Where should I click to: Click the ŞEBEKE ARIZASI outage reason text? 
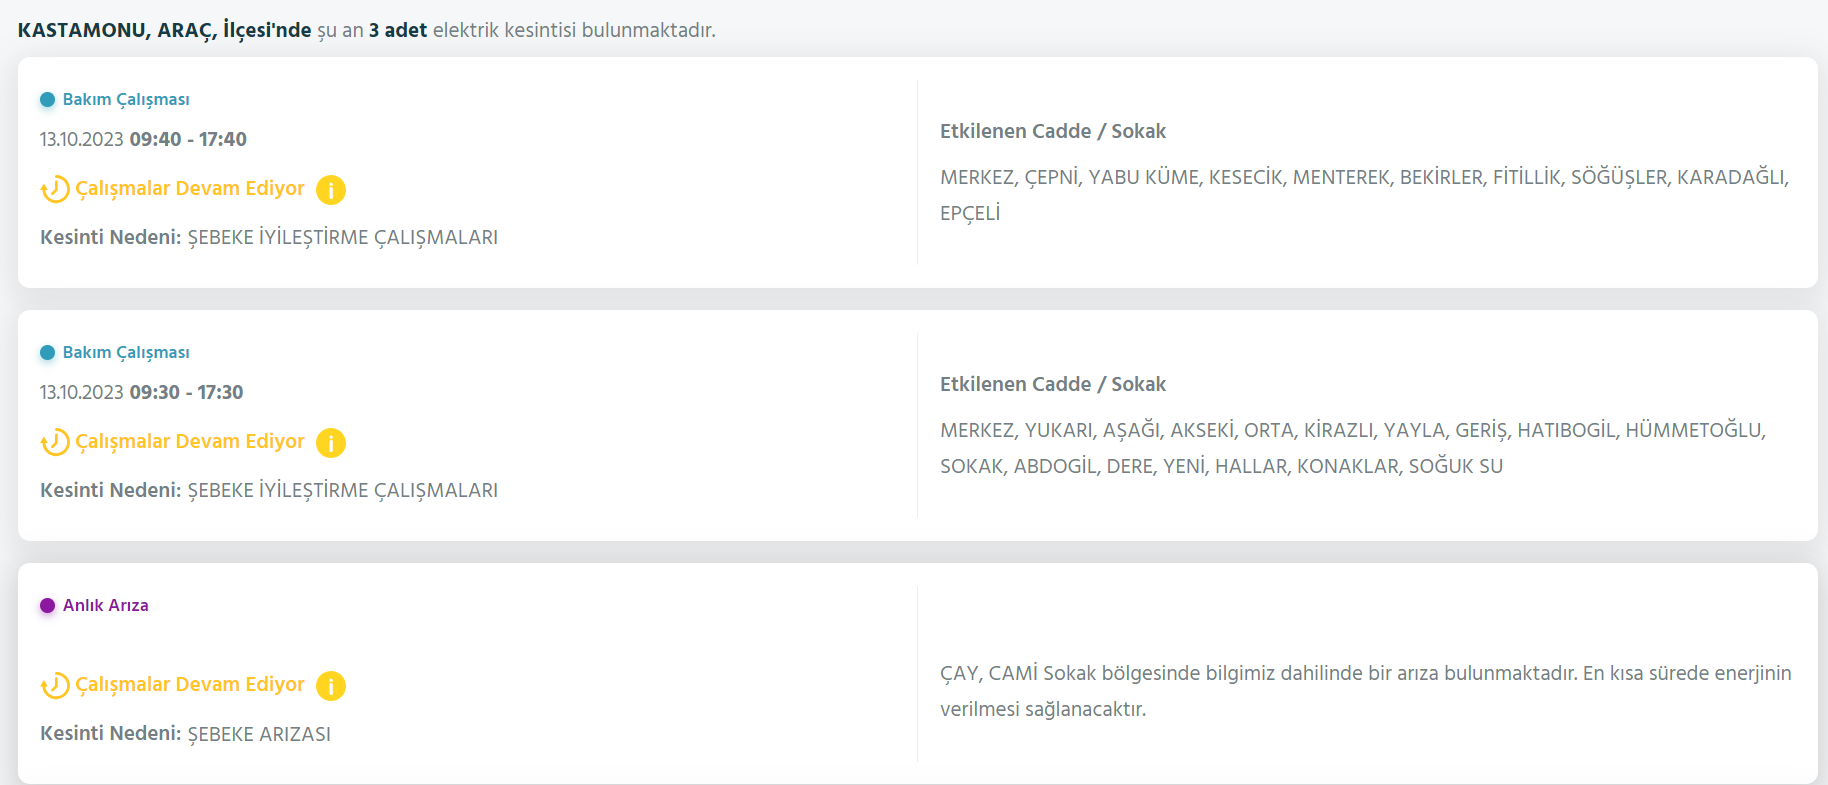(259, 734)
